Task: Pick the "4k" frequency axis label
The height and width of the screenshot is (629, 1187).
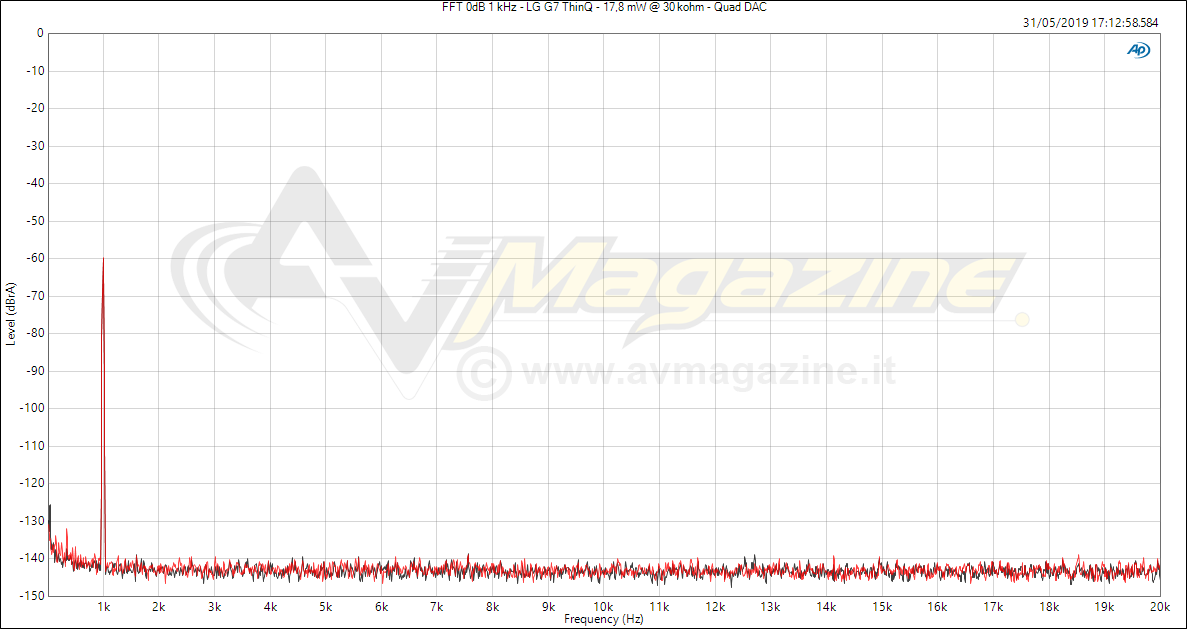Action: click(270, 607)
